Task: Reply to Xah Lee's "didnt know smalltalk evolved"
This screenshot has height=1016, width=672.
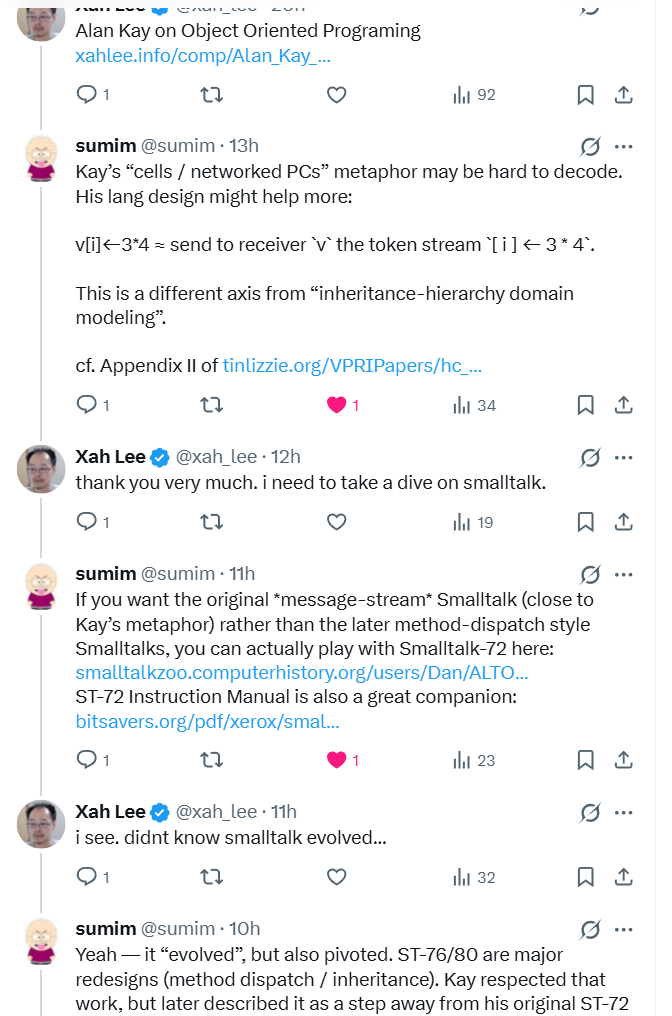Action: 88,877
